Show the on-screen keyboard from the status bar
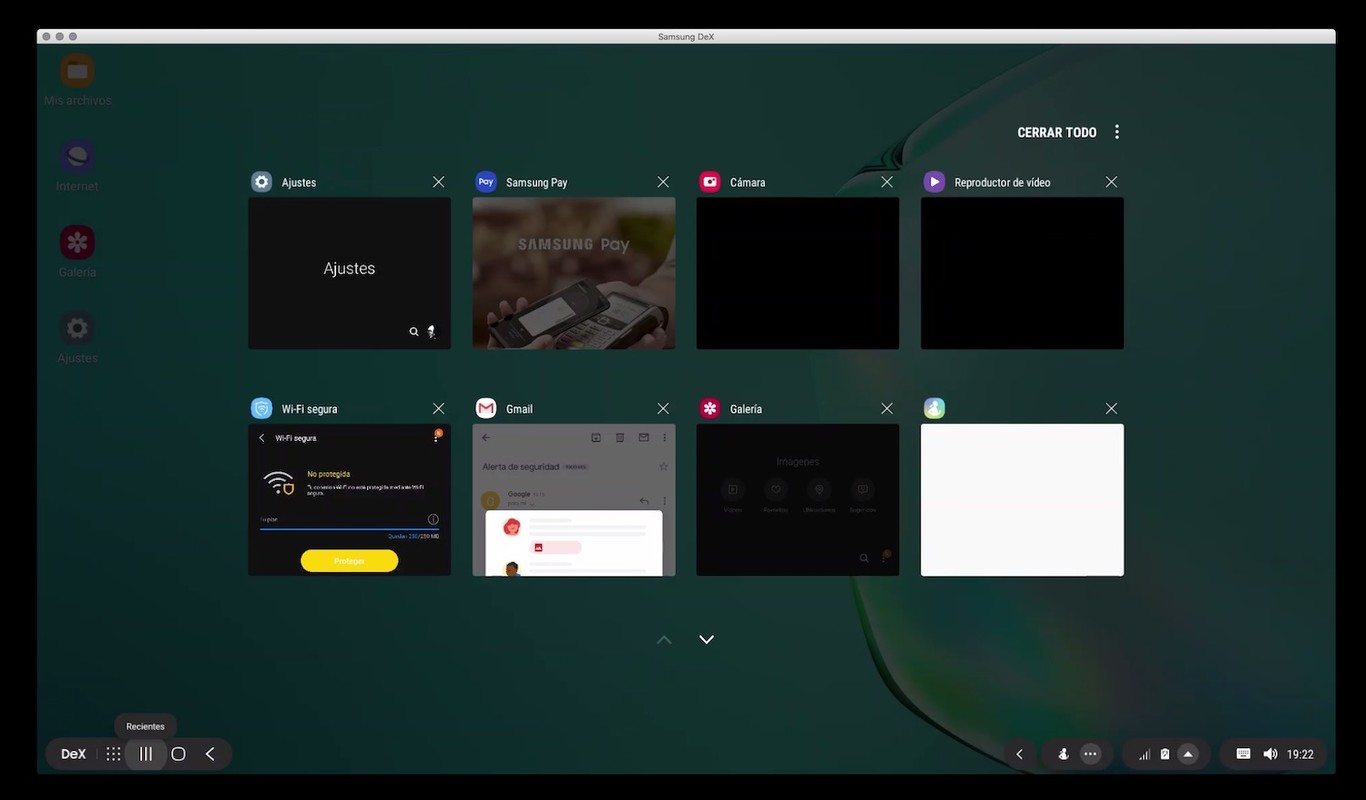Image resolution: width=1366 pixels, height=800 pixels. click(1242, 753)
